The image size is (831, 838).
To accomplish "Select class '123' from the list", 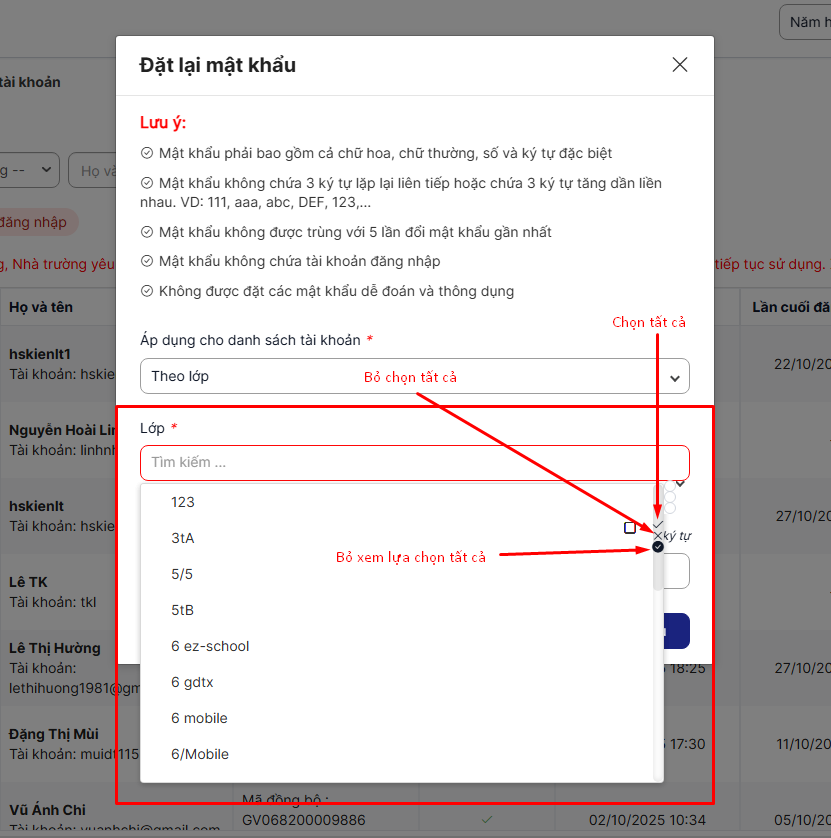I will 183,502.
